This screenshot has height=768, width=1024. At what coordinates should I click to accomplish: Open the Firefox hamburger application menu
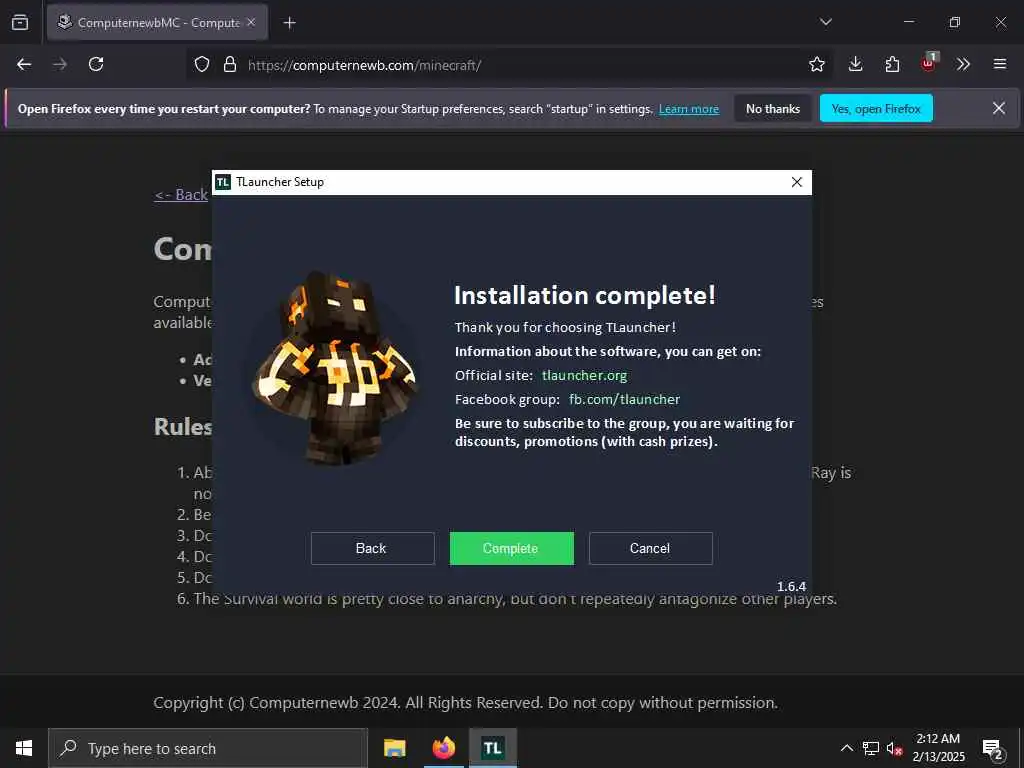1000,64
